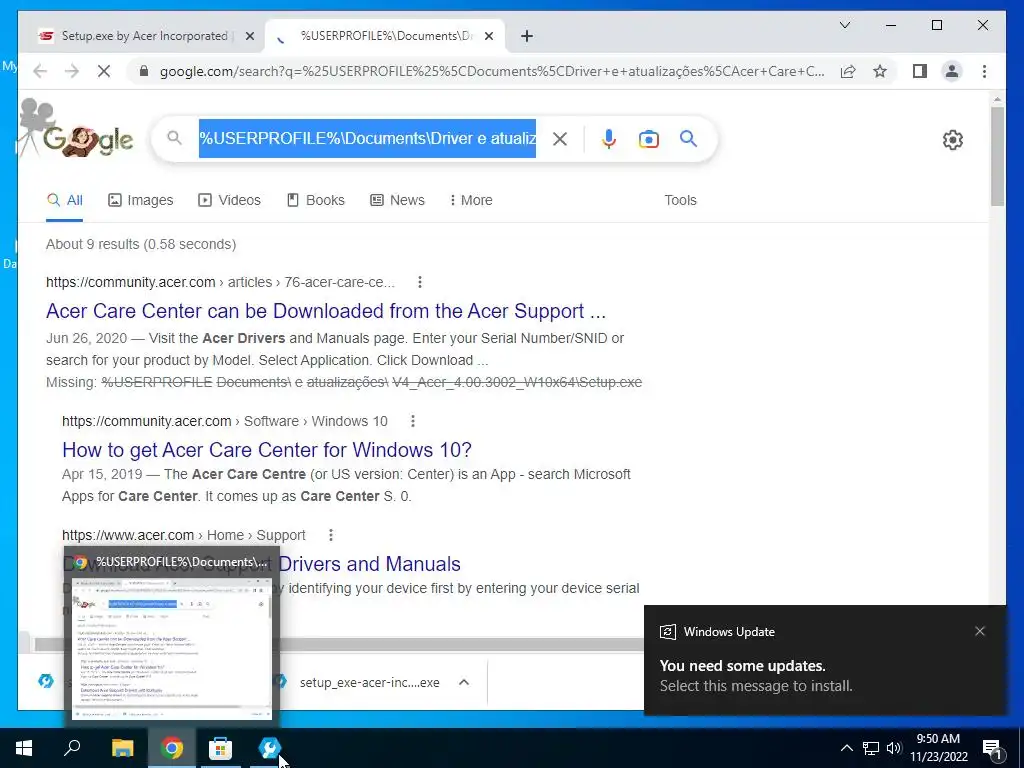1024x768 pixels.
Task: Go forward to the next page
Action: [x=72, y=71]
